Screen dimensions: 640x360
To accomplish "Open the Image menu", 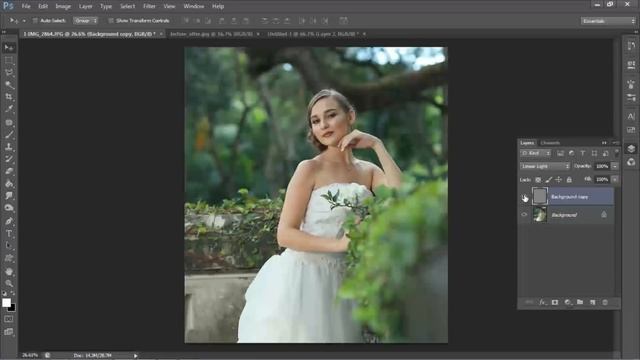I will tap(63, 6).
